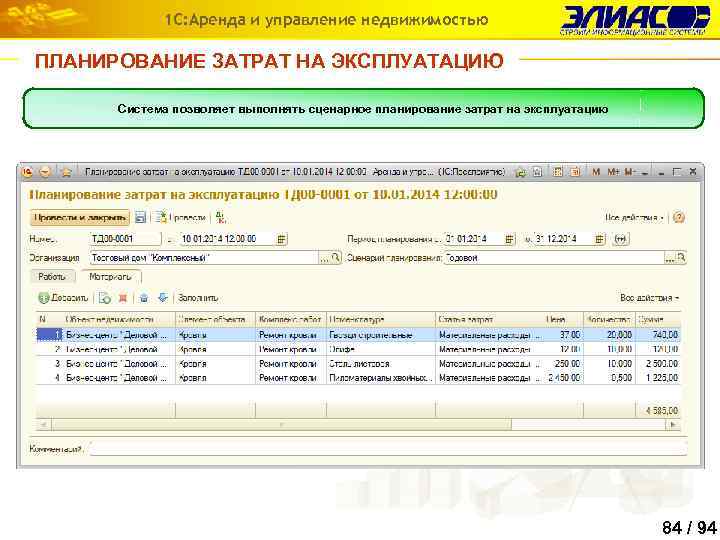The width and height of the screenshot is (720, 540).
Task: Click Провести и закрыть button
Action: [80, 217]
